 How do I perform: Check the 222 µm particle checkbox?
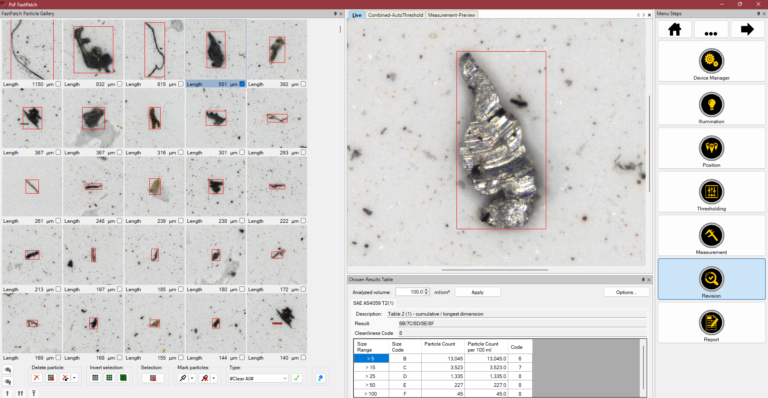coord(303,221)
